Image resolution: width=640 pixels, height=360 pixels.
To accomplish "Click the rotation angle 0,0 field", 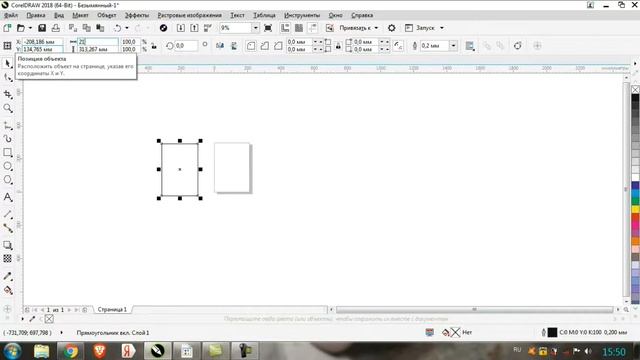I will (x=187, y=46).
